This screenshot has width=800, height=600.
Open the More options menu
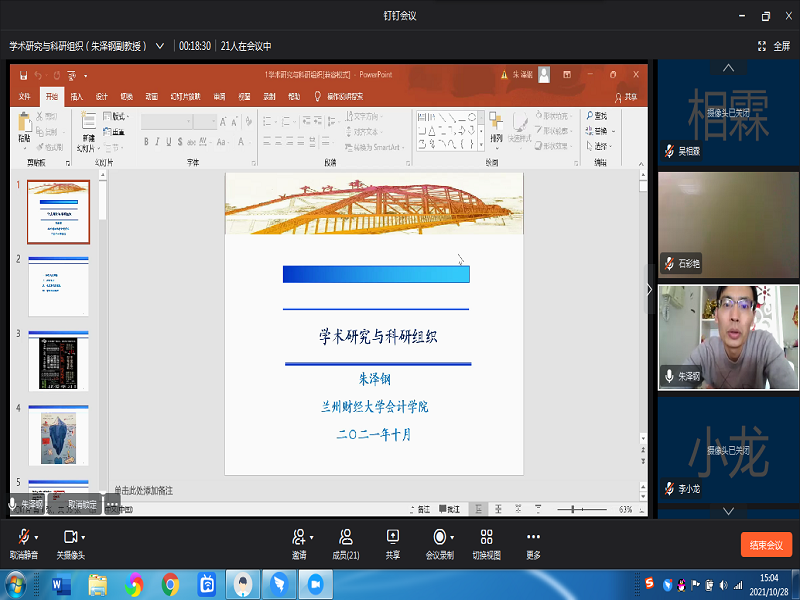[533, 538]
